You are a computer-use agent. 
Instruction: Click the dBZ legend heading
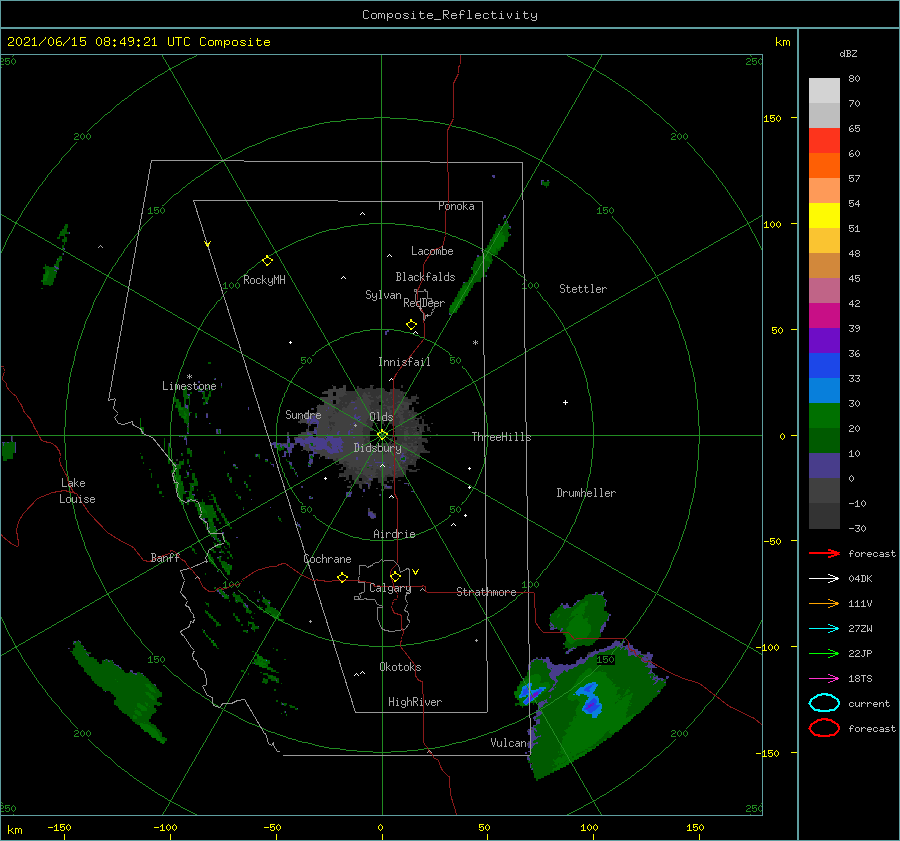coord(848,54)
